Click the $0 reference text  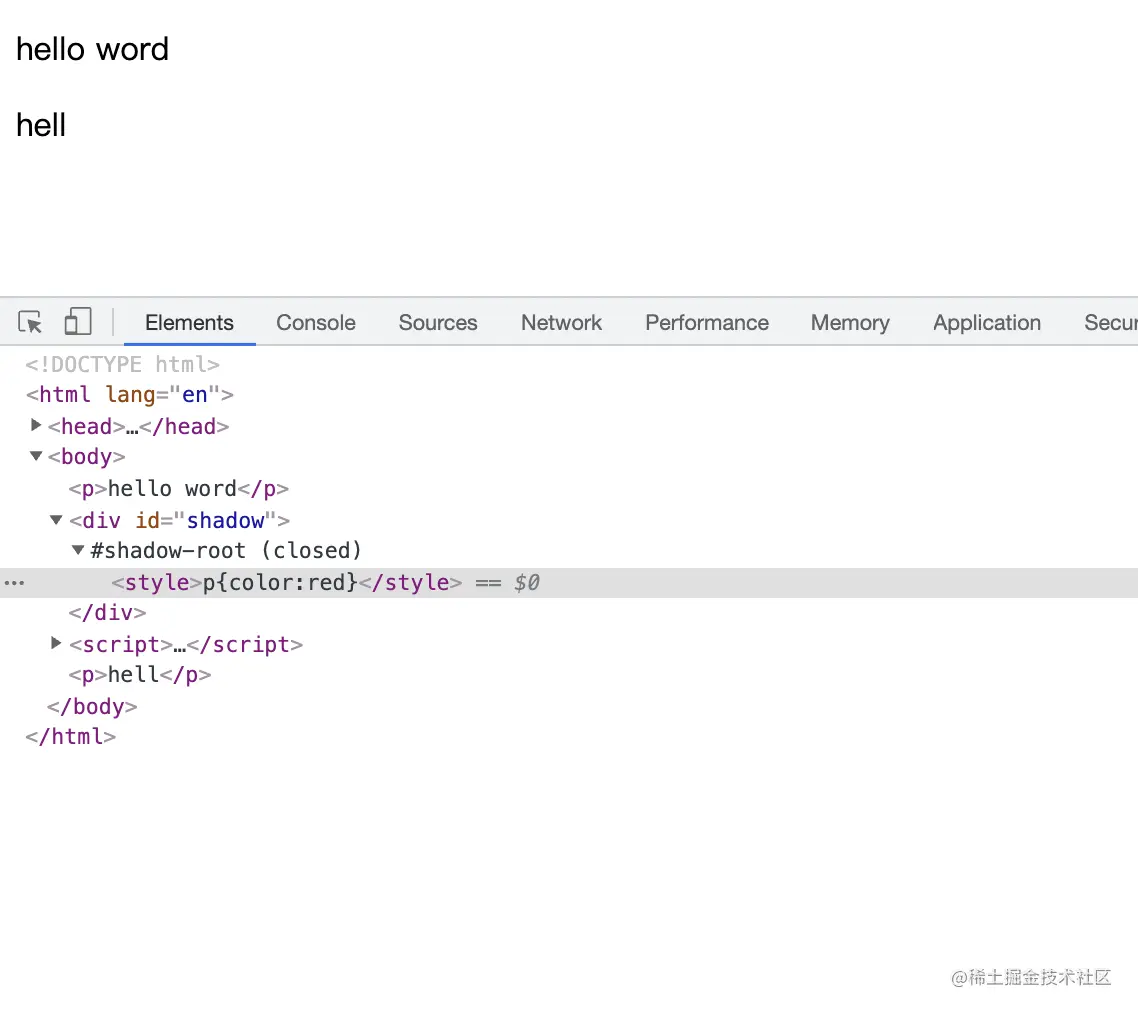(526, 583)
